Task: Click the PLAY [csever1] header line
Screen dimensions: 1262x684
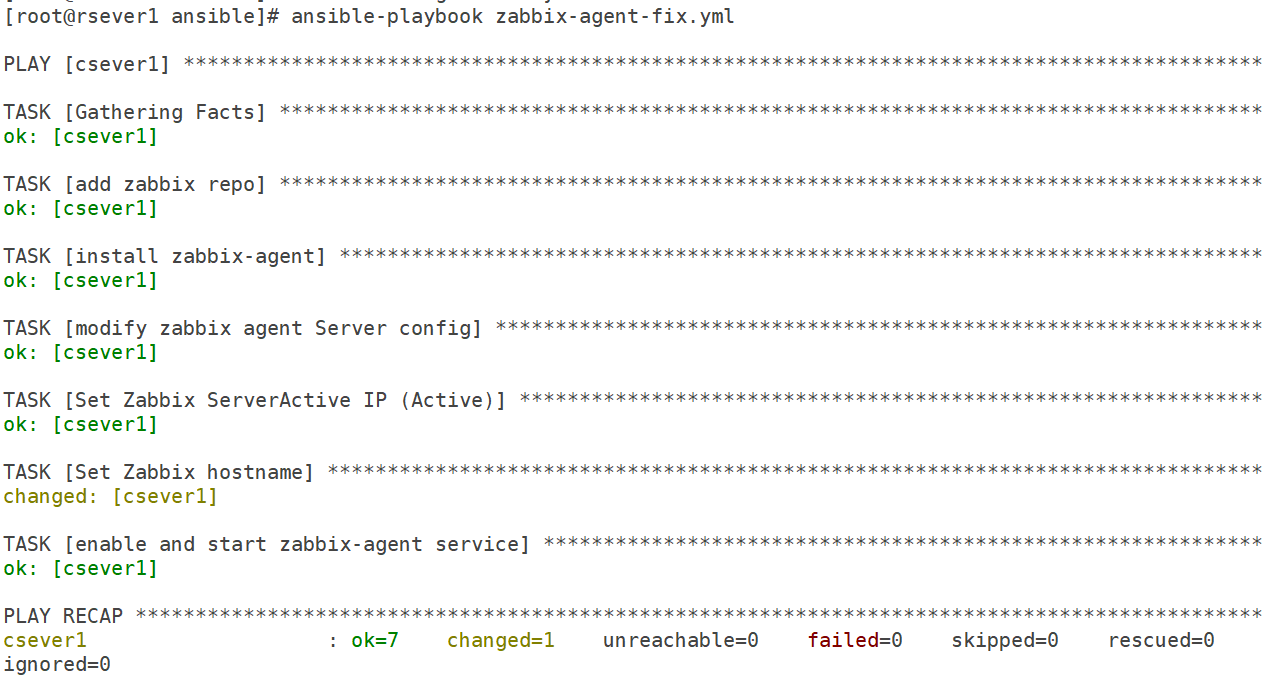Action: click(x=632, y=65)
